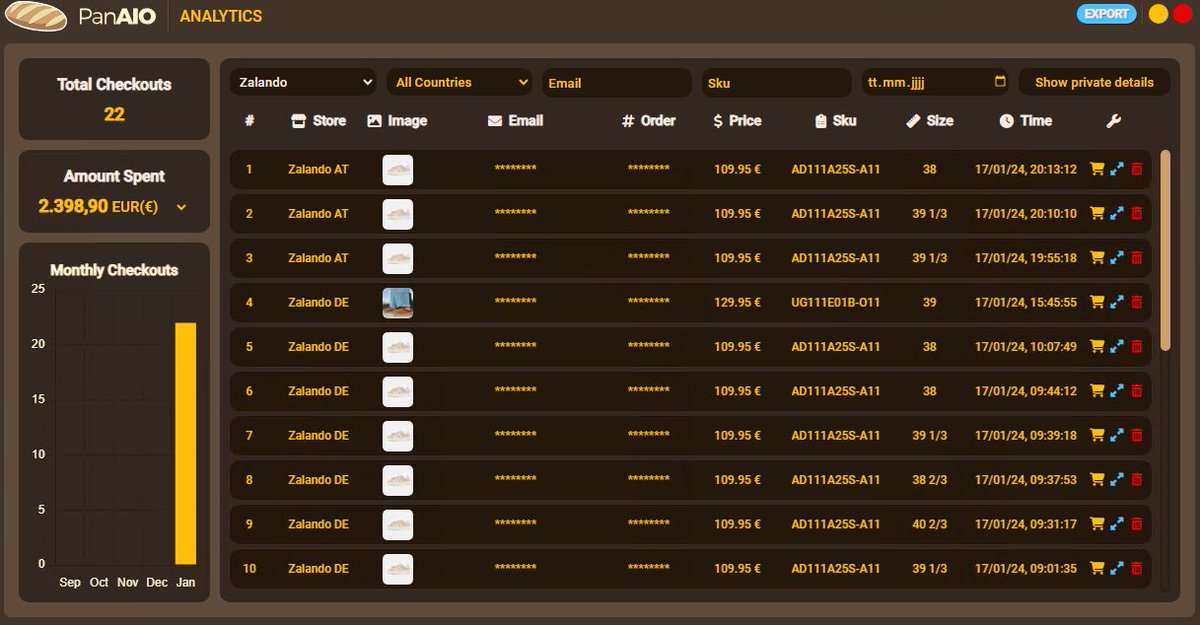Open product thumbnail in row 1

[398, 170]
